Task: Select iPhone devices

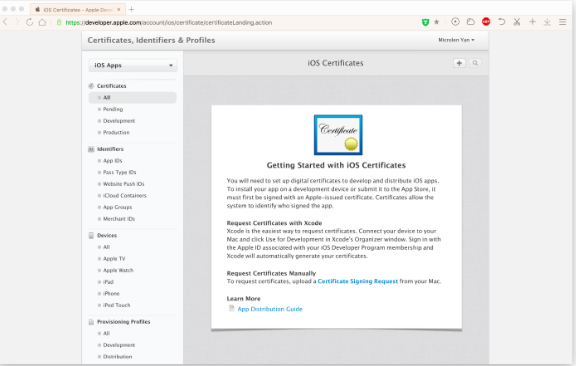Action: pos(111,293)
